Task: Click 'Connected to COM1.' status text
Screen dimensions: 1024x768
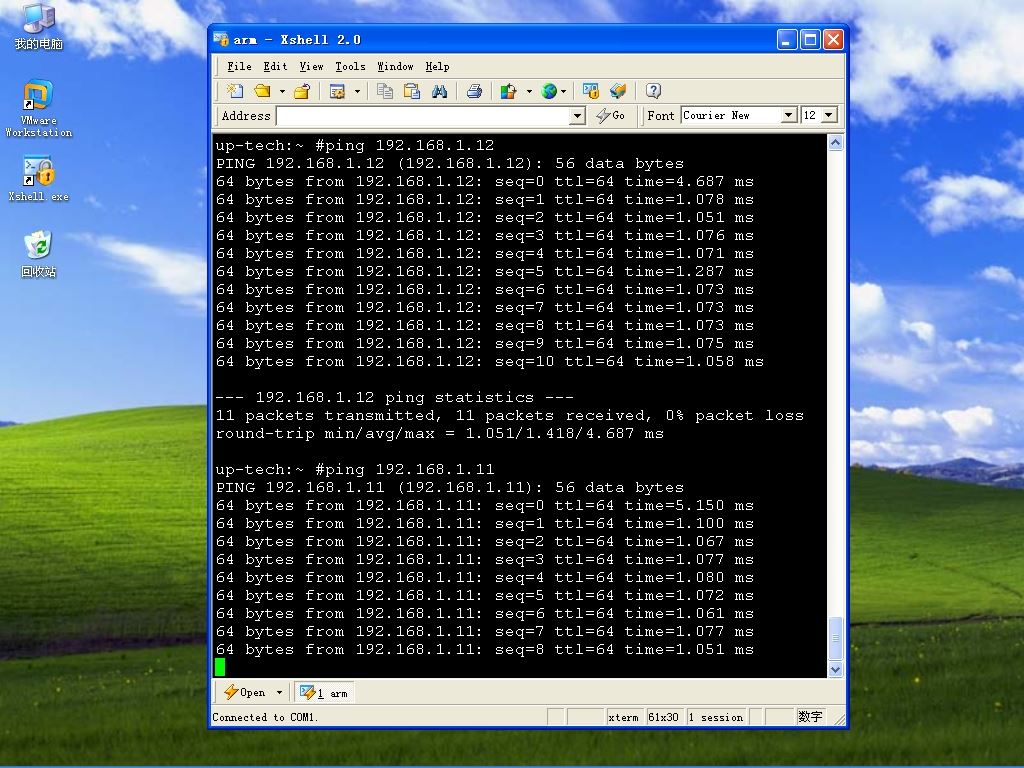Action: (265, 717)
